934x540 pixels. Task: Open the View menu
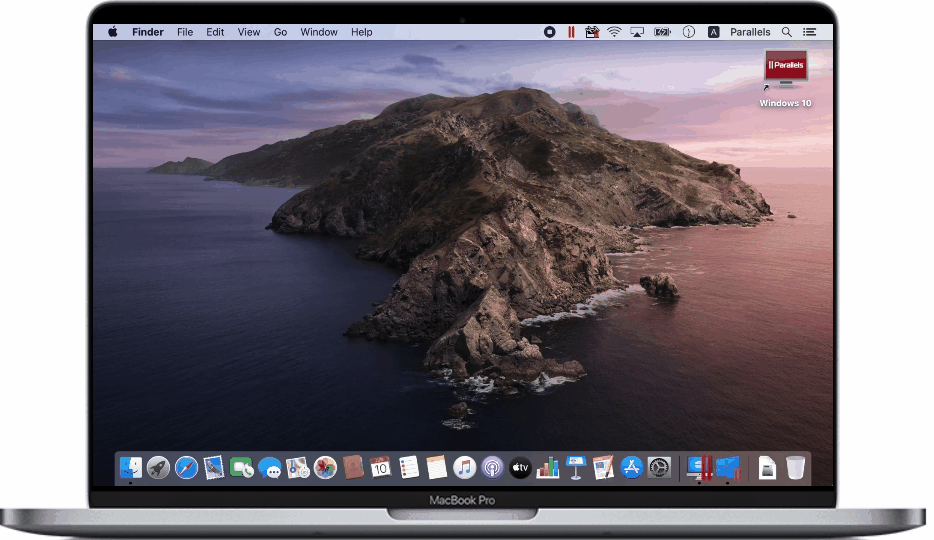point(249,32)
